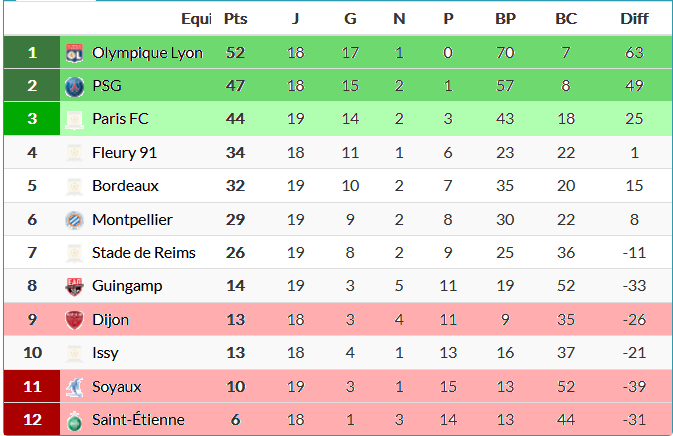The image size is (673, 436).
Task: Click the Olympique Lyon club logo
Action: click(74, 53)
